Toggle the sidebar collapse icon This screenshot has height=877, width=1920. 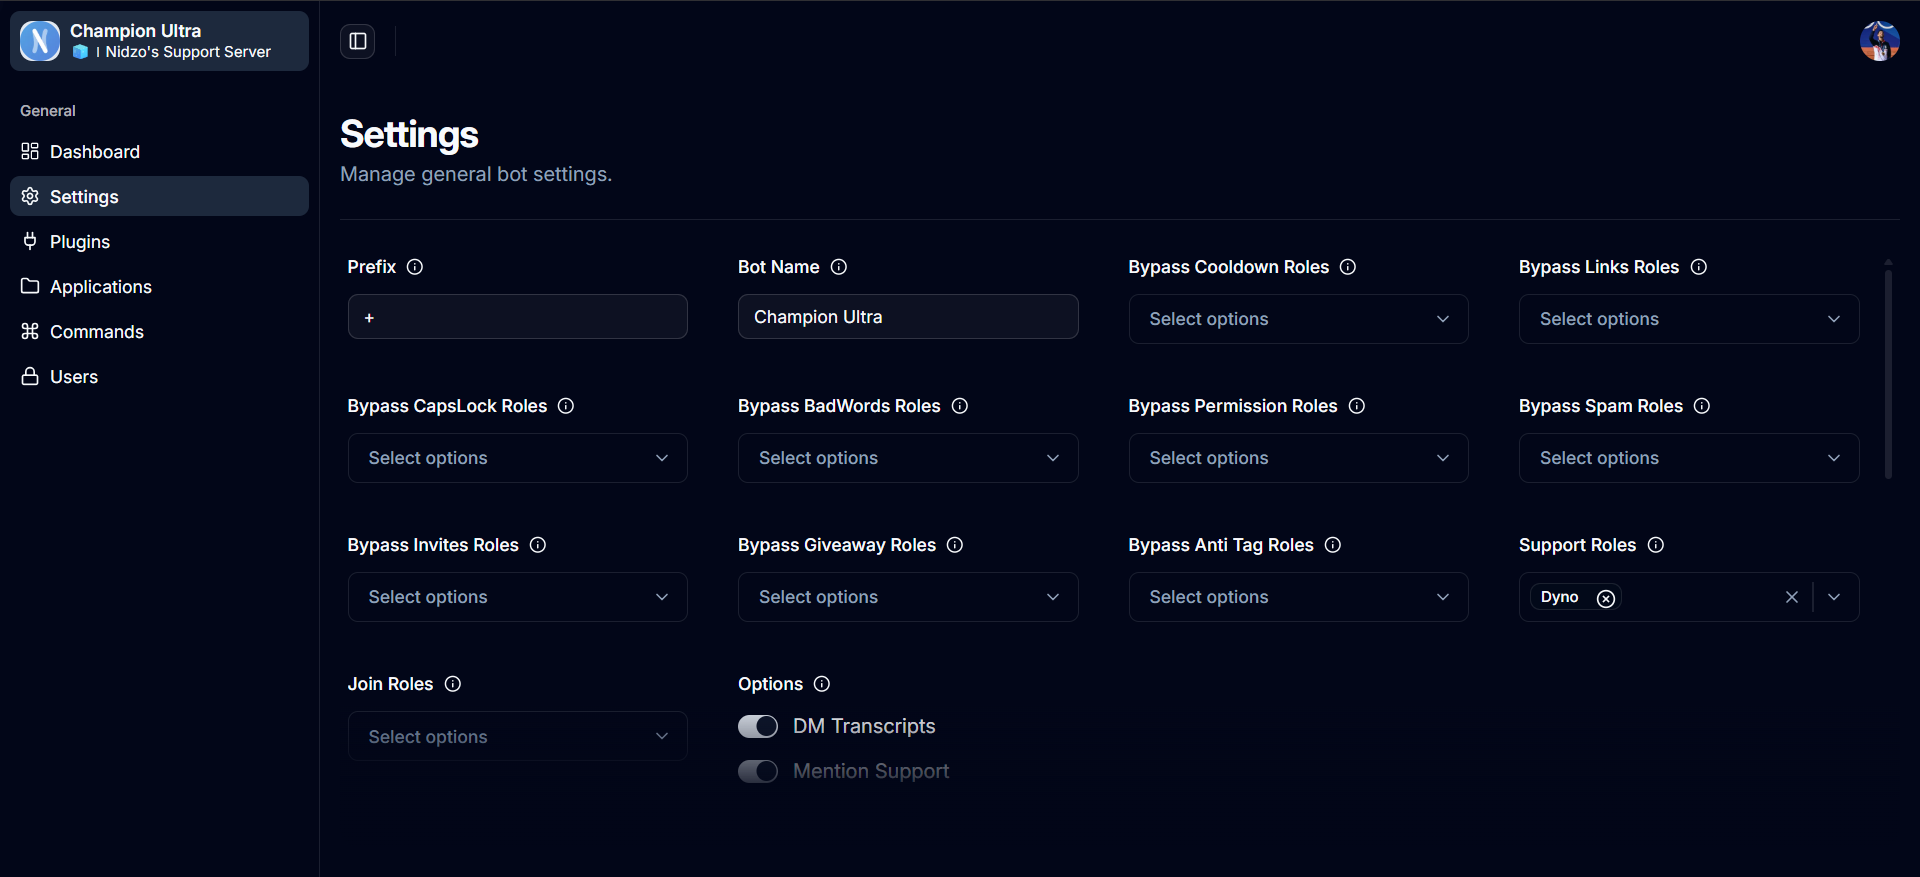click(357, 41)
